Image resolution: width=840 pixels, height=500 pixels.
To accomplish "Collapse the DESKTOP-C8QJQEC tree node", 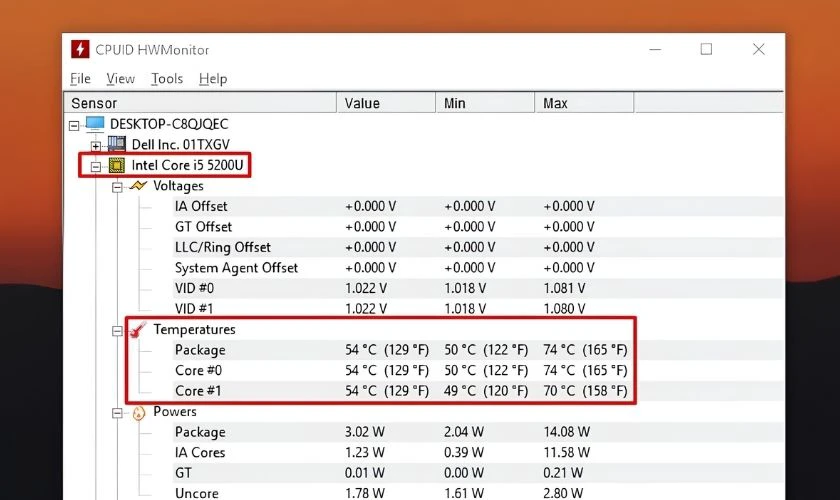I will click(x=74, y=125).
